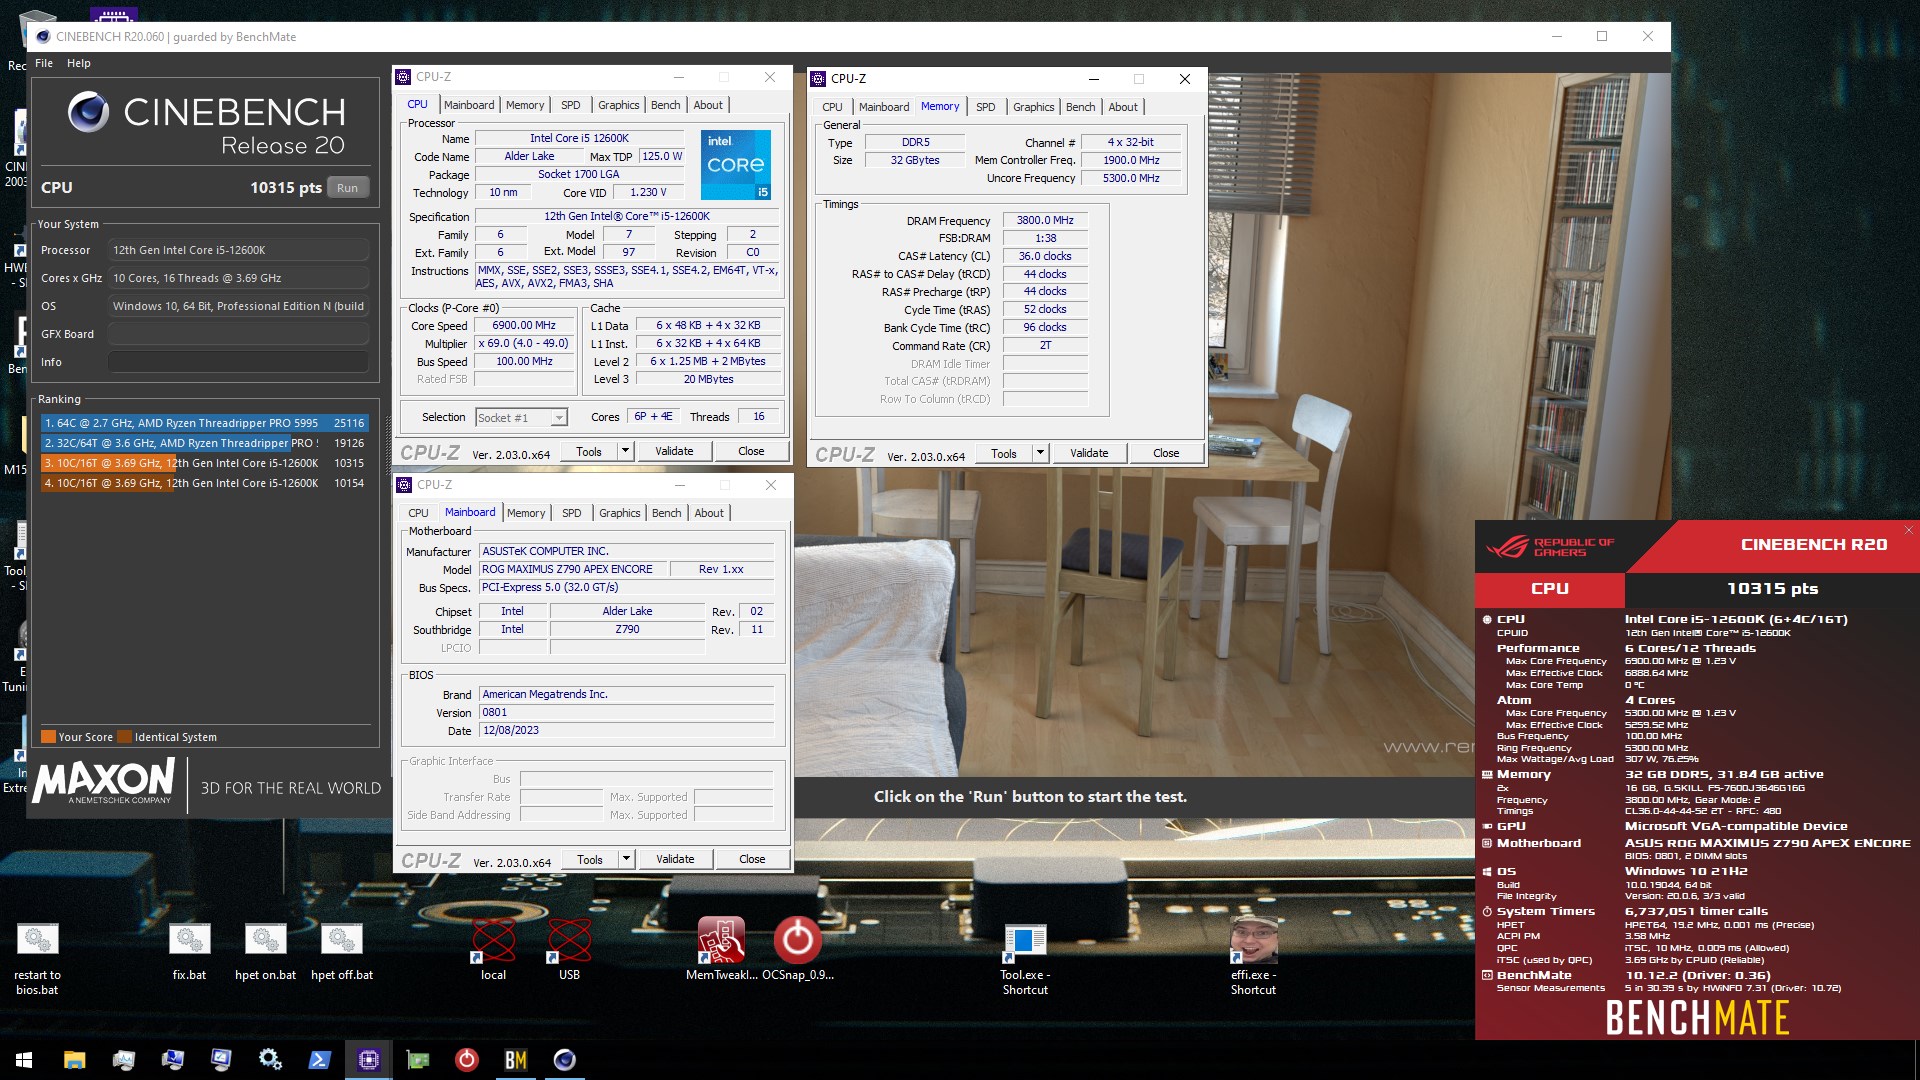
Task: Click the Uncore Frequency 5300.0 MHz value
Action: [1131, 178]
